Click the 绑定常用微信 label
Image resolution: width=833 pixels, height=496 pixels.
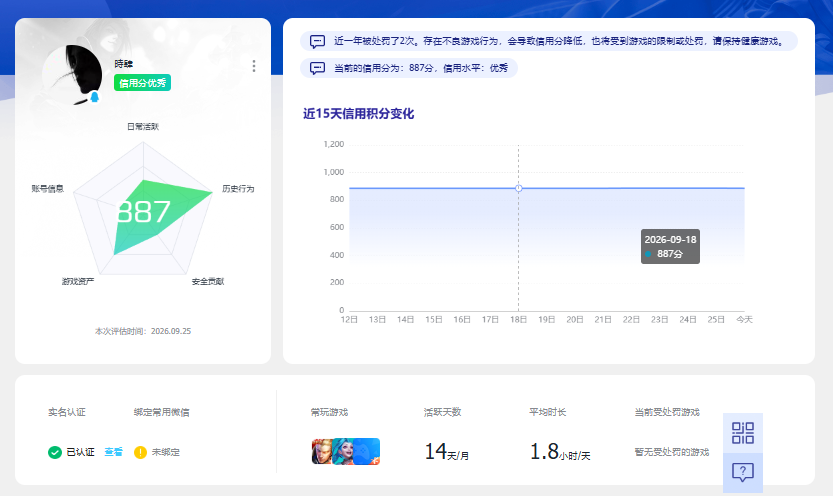coord(162,412)
